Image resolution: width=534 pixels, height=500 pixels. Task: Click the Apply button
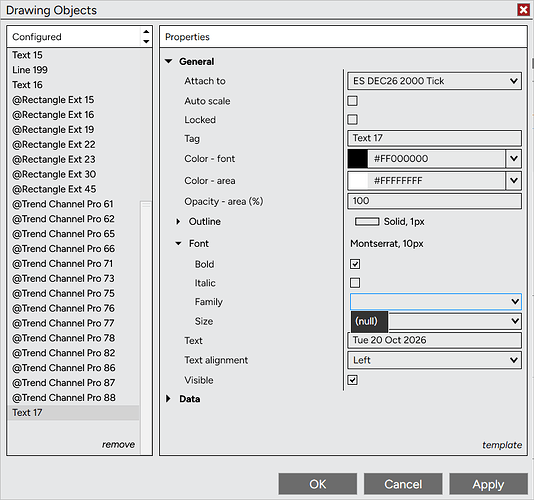[488, 484]
